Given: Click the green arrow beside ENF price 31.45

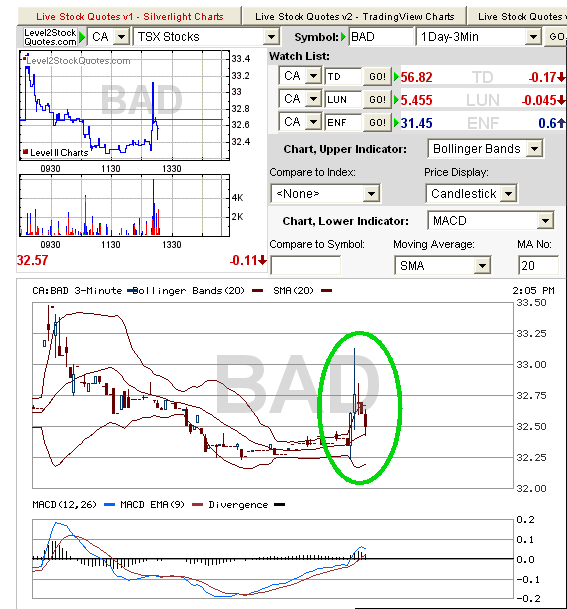Looking at the screenshot, I should [396, 123].
